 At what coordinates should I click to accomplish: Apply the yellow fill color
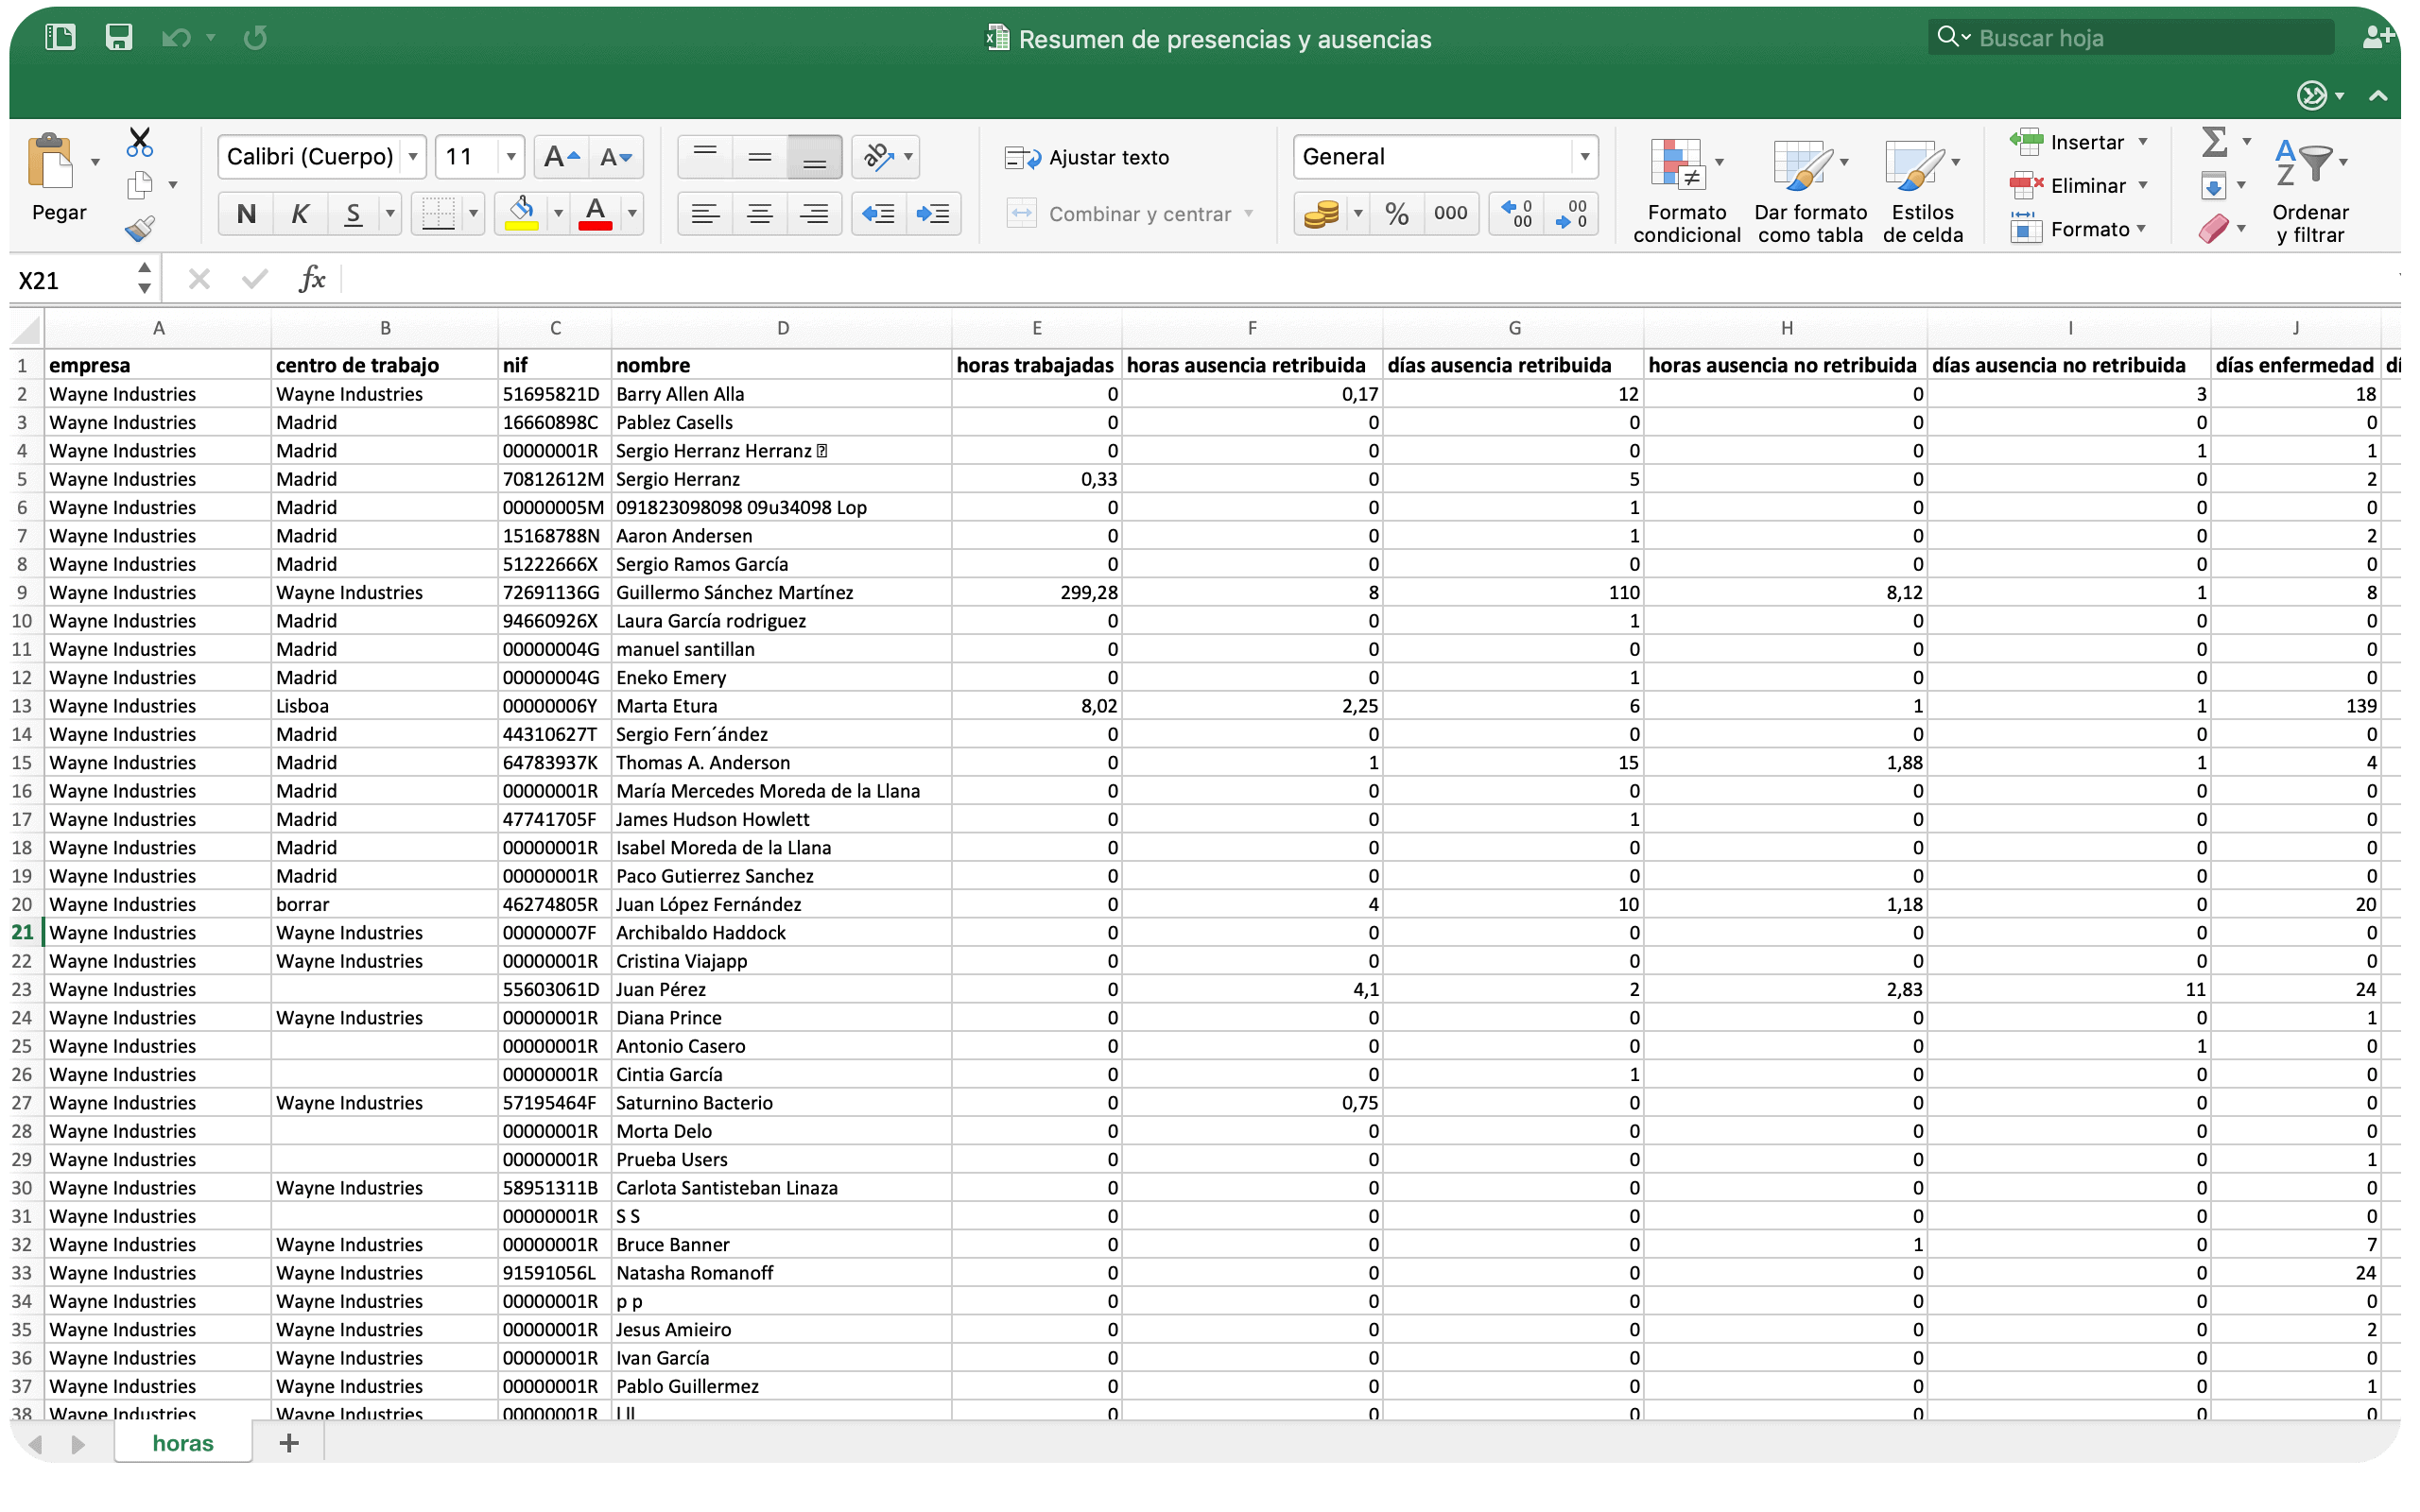521,214
